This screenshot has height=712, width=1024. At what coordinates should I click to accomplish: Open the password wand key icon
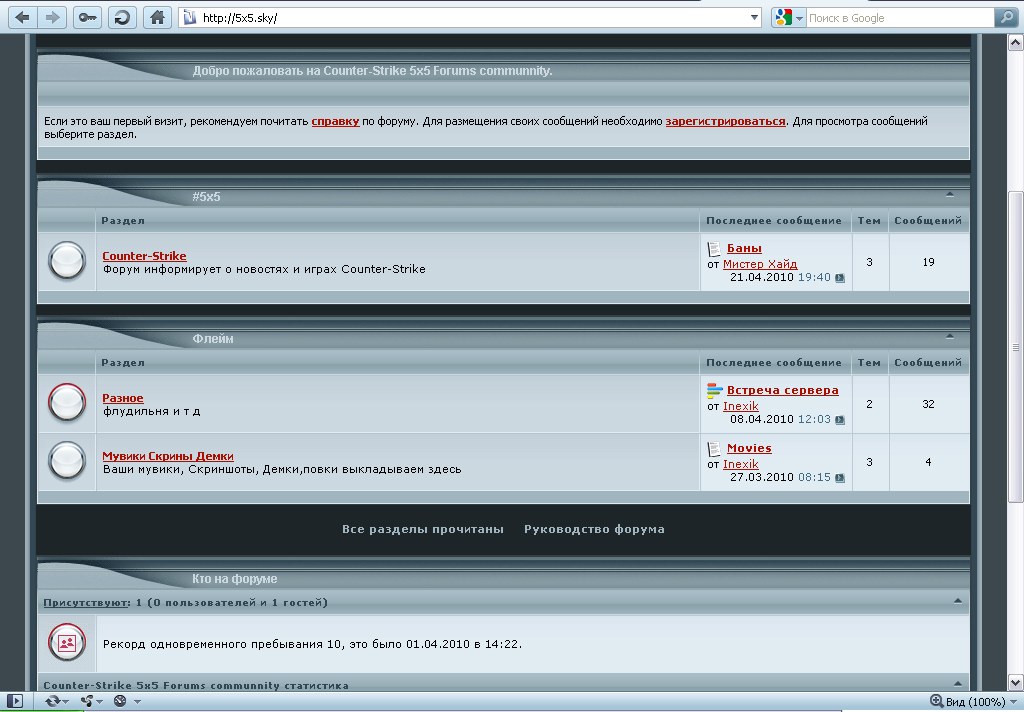(87, 18)
